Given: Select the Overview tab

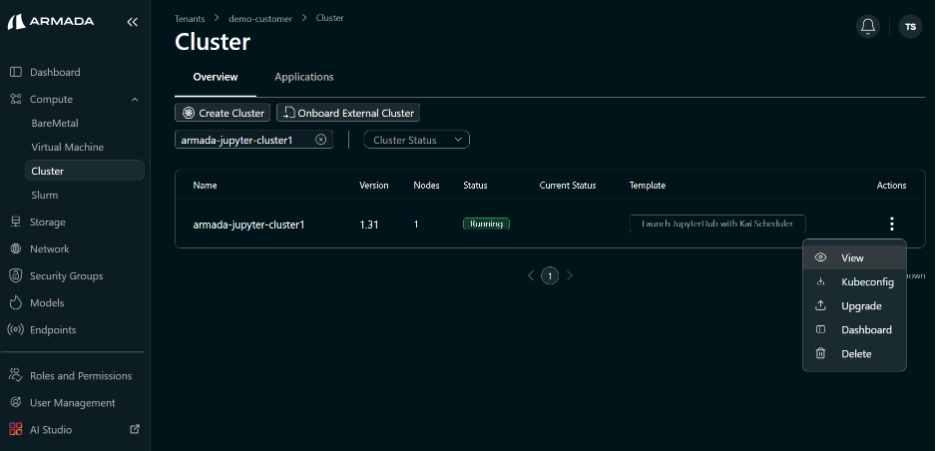Looking at the screenshot, I should point(215,77).
